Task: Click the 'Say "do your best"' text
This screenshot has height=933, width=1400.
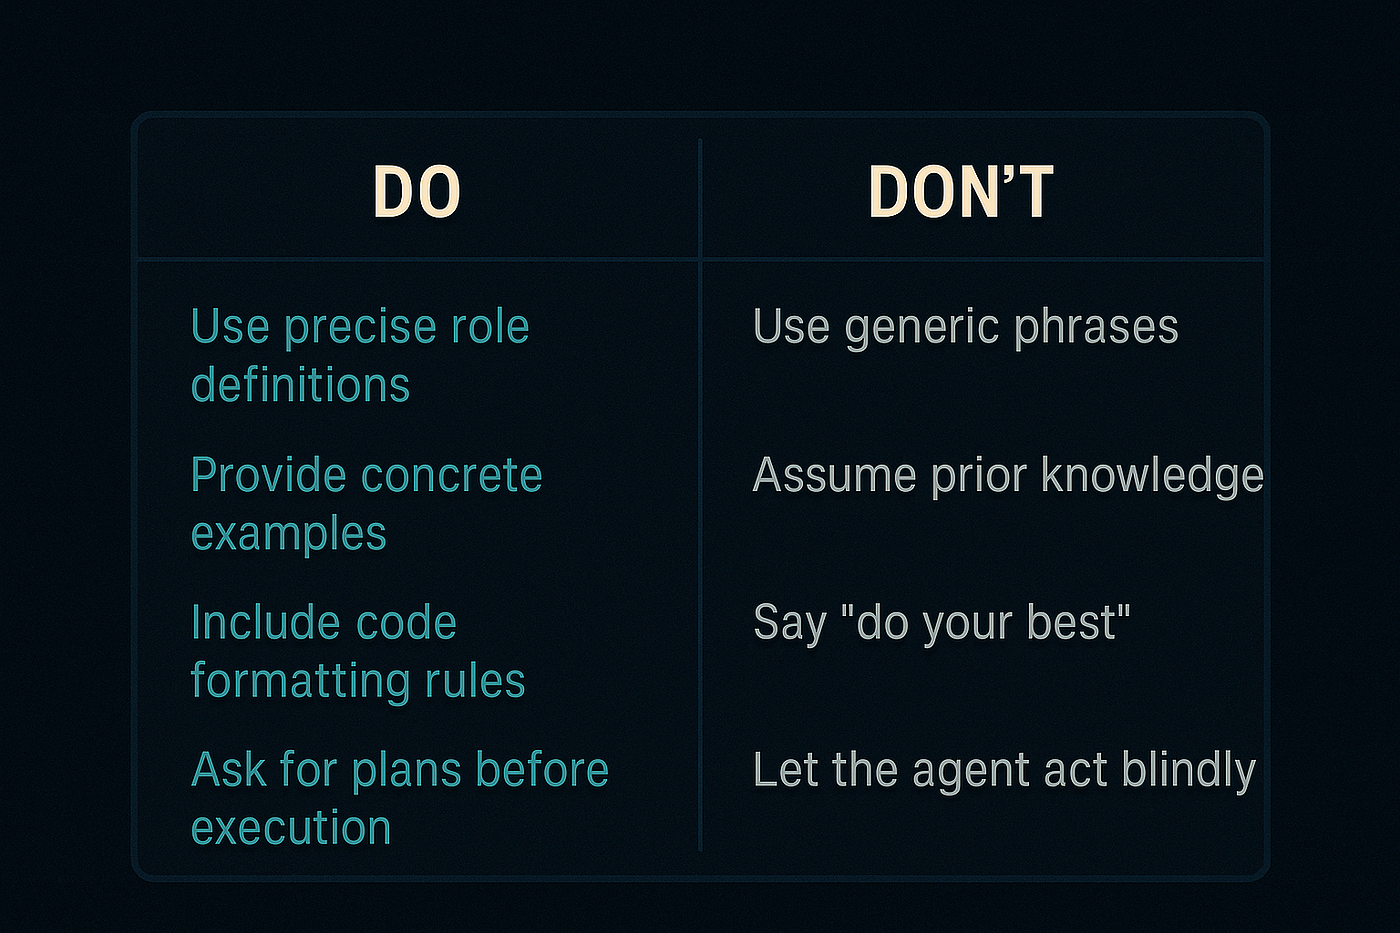Action: click(942, 624)
